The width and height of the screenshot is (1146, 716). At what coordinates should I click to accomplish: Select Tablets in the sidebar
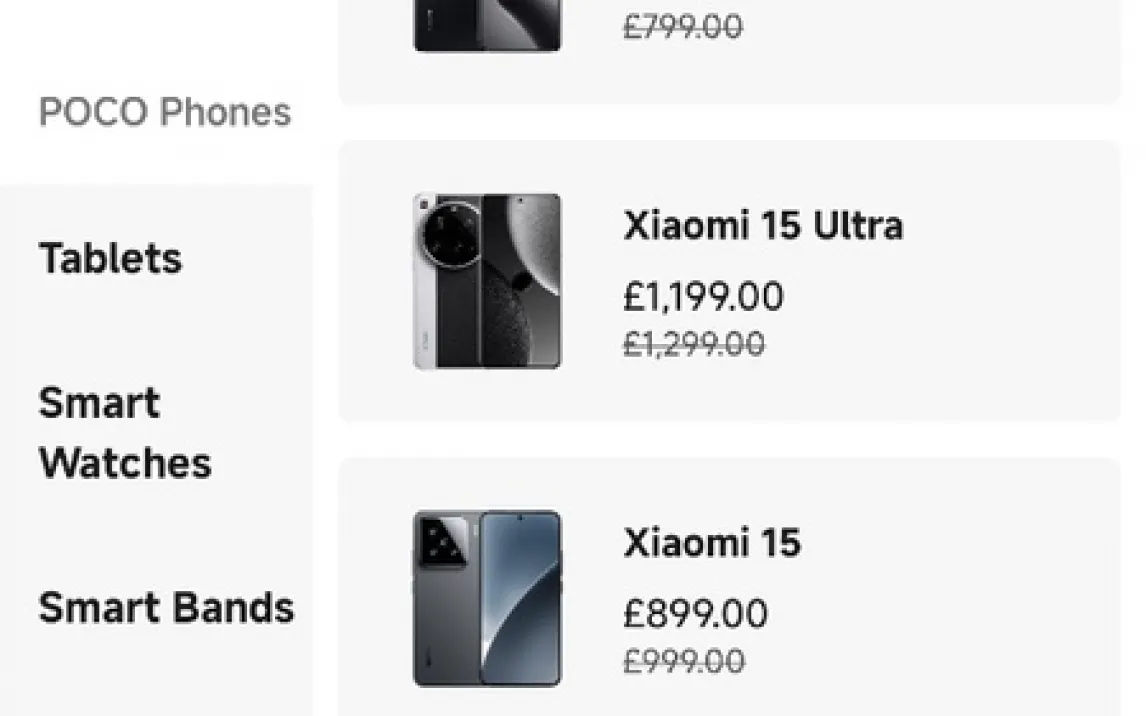[x=111, y=258]
